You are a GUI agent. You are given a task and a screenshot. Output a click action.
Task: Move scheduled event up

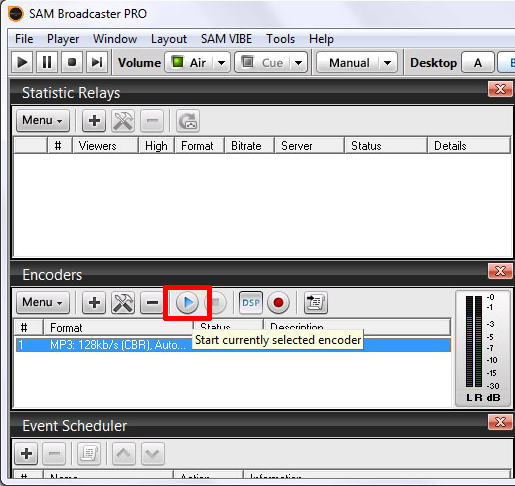coord(124,453)
